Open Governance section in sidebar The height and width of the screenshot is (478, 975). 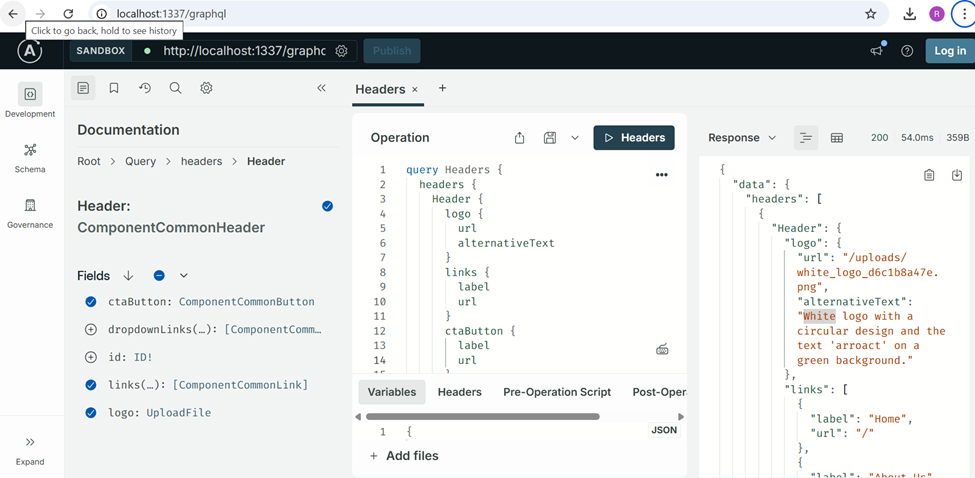[x=30, y=214]
